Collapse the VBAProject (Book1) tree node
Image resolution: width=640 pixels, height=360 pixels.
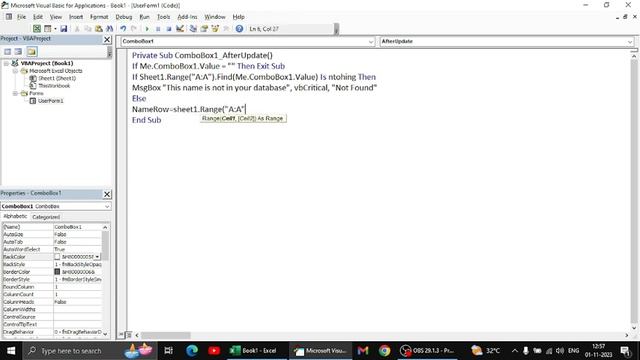coord(6,63)
